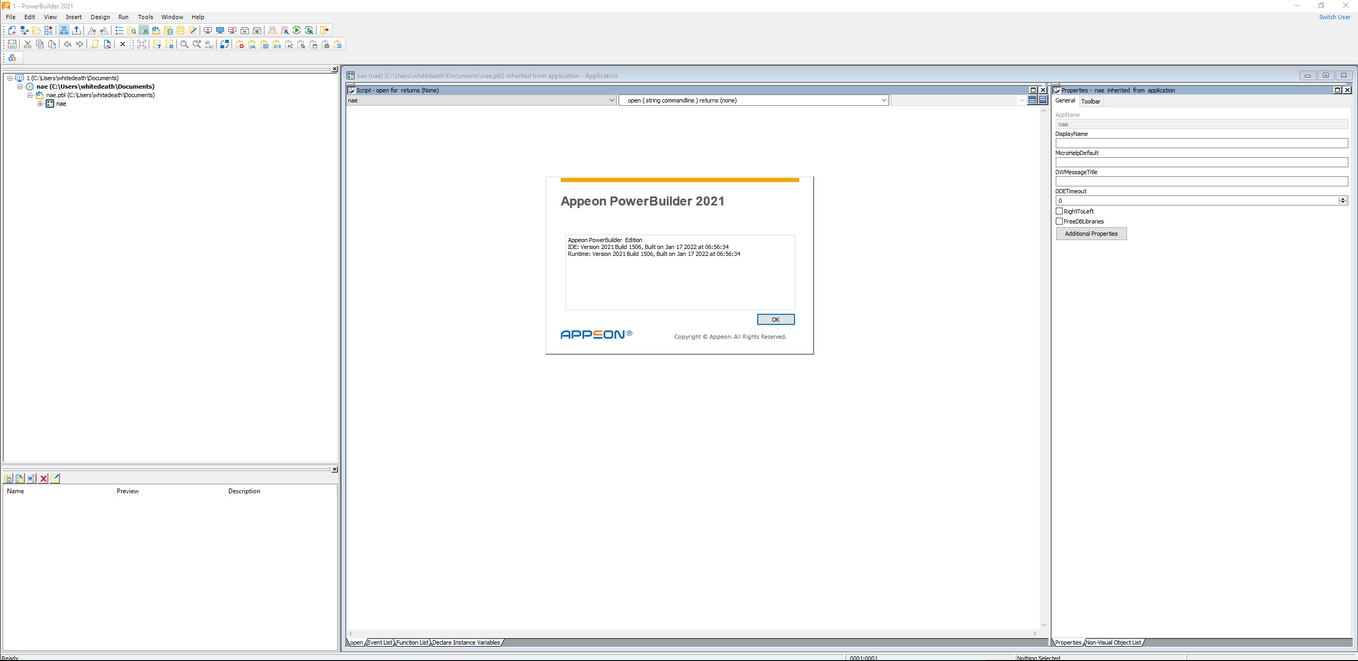Image resolution: width=1358 pixels, height=661 pixels.
Task: Switch to Non-Visual Object List tab
Action: pos(1113,642)
